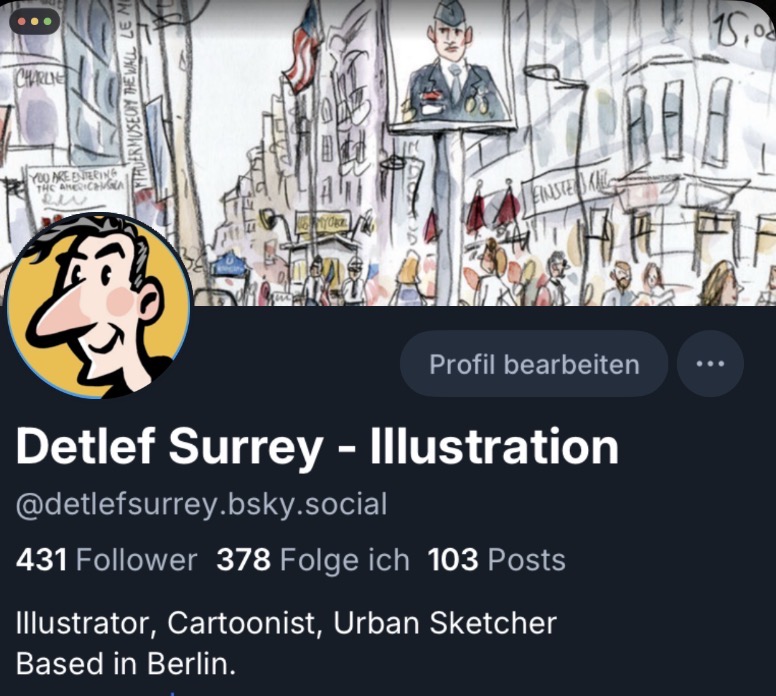776x696 pixels.
Task: Click the Mauermuseum vertical sign in banner
Action: tap(131, 94)
